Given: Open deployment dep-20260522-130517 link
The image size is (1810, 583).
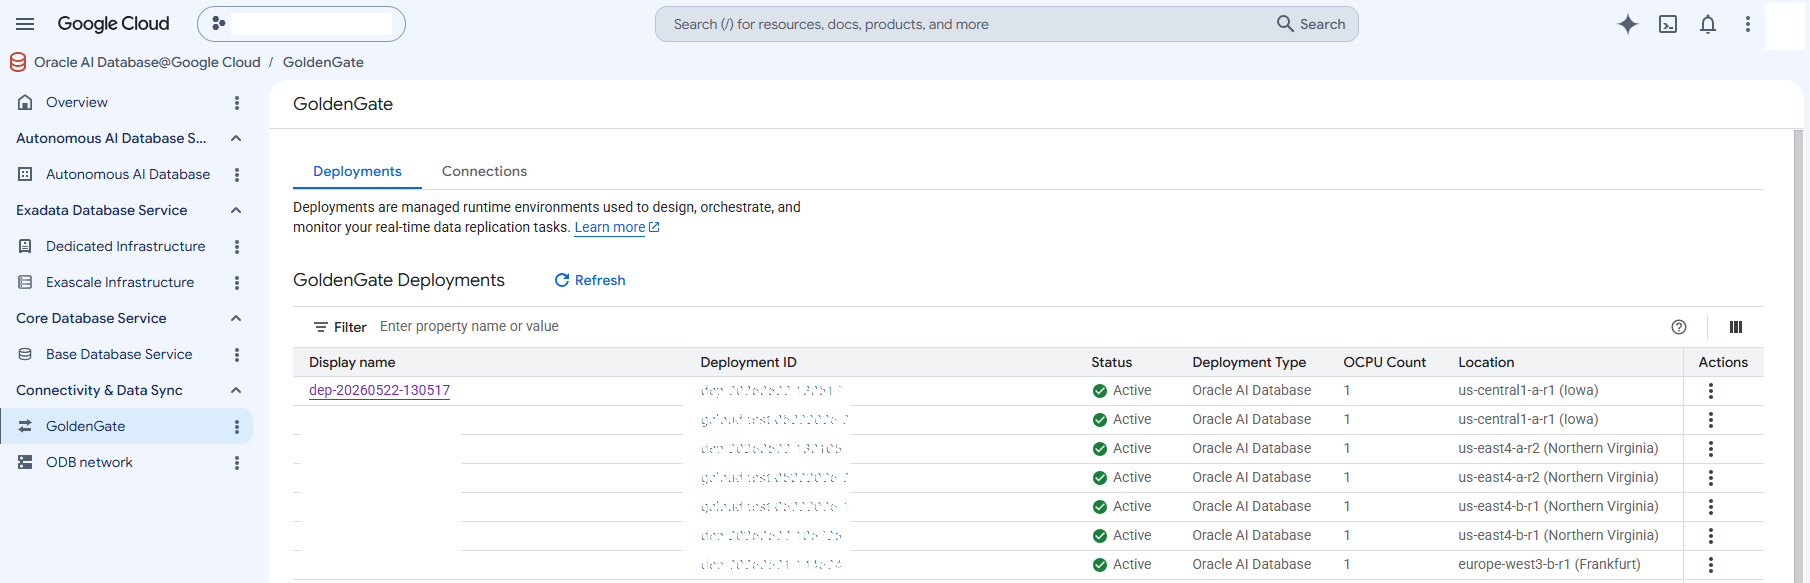Looking at the screenshot, I should 379,390.
